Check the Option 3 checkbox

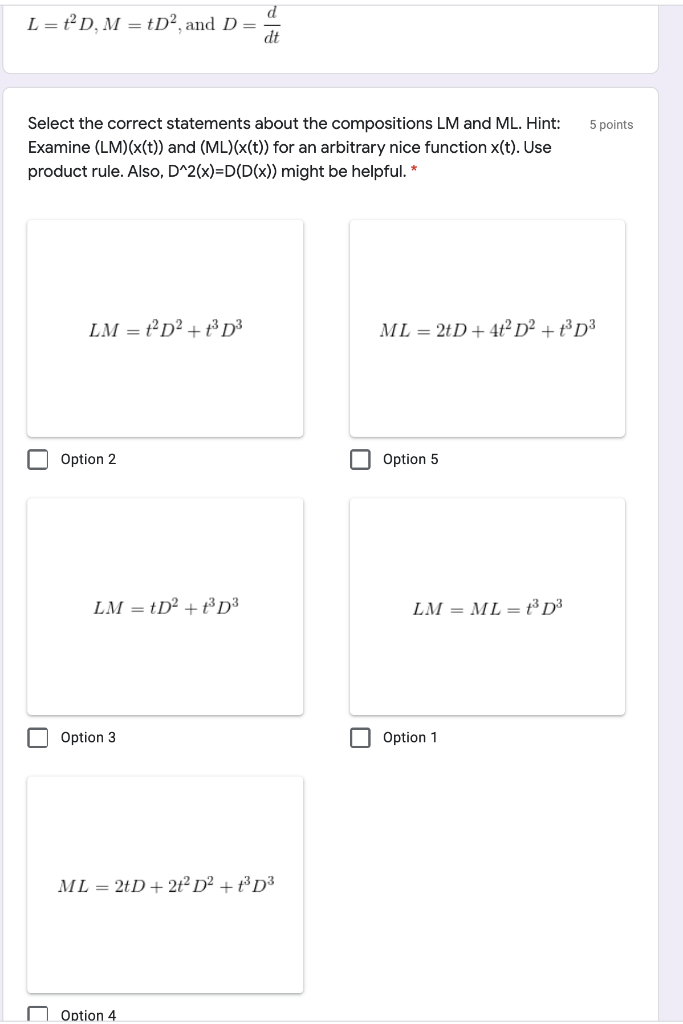[x=37, y=738]
